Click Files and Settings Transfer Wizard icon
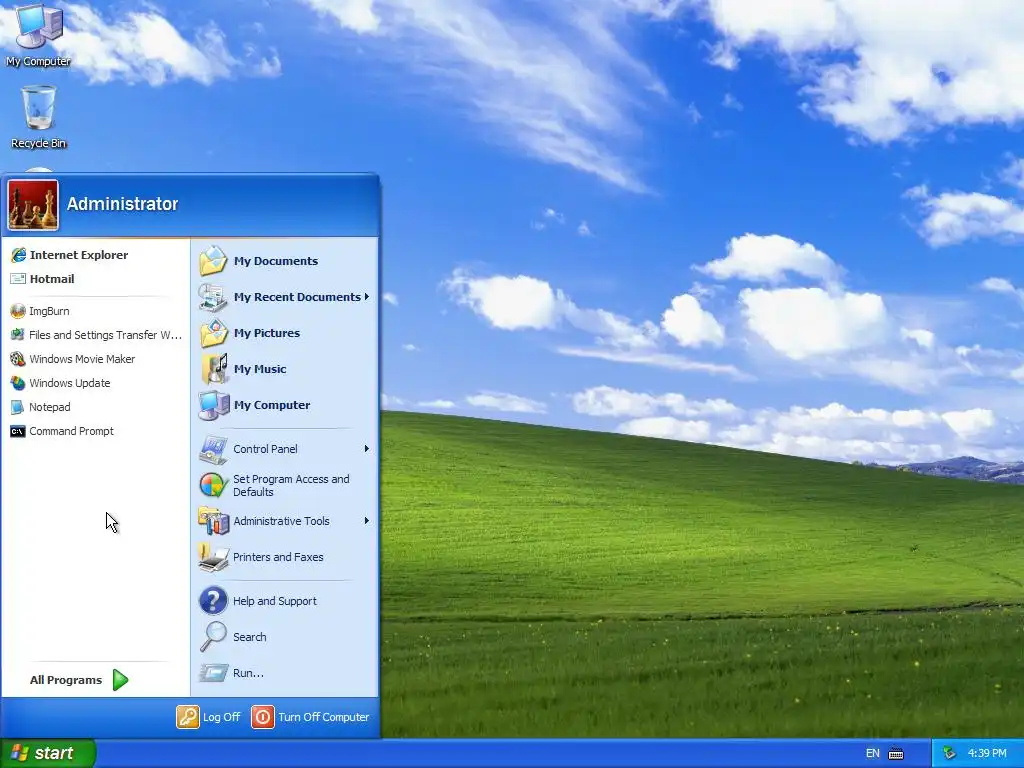The width and height of the screenshot is (1024, 768). pyautogui.click(x=18, y=335)
